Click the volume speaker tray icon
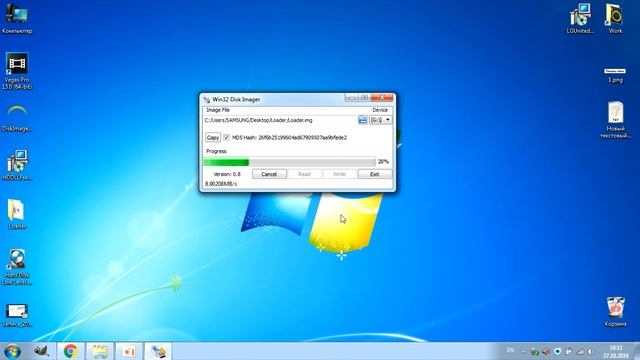The width and height of the screenshot is (640, 360). (590, 351)
